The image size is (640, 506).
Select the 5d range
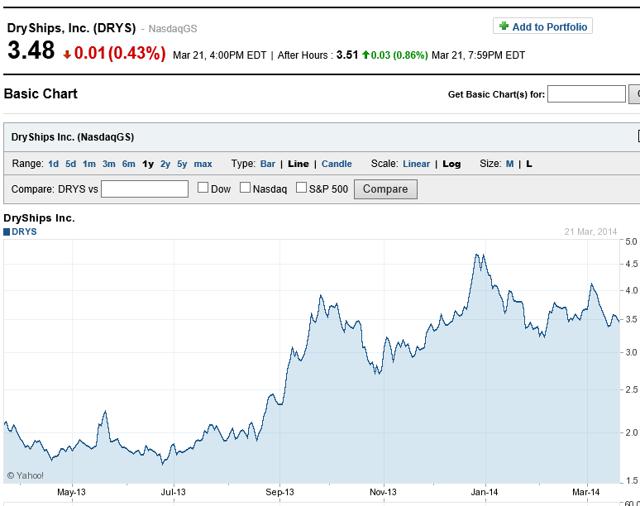pyautogui.click(x=71, y=164)
